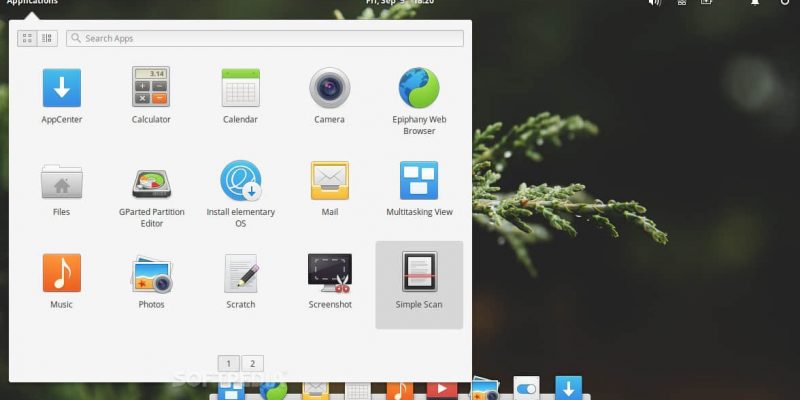The image size is (800, 400).
Task: Open Epiphany browser from the dock
Action: (274, 392)
